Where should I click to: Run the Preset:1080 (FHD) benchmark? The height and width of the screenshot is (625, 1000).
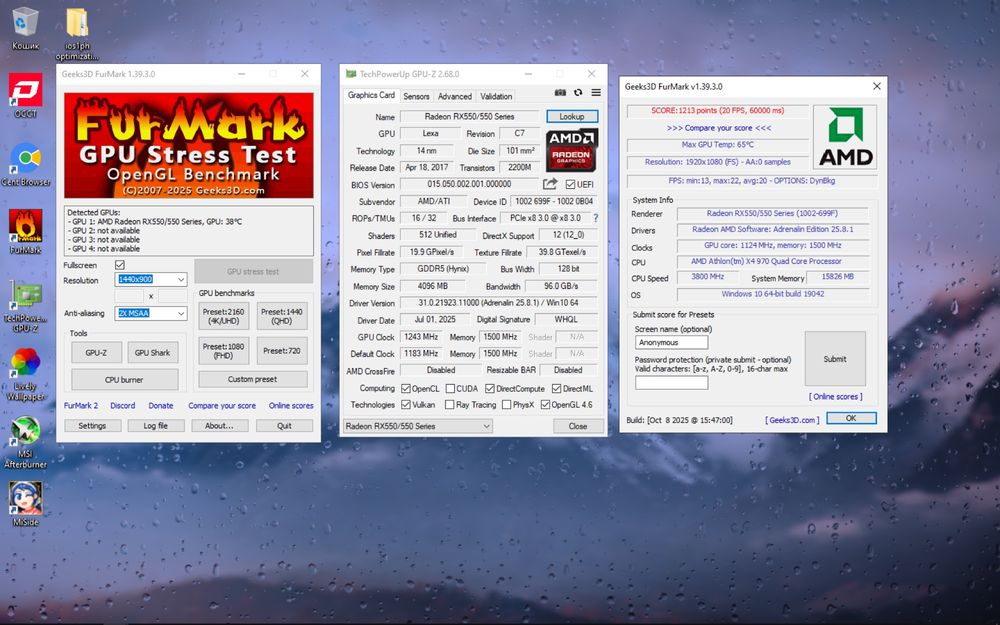tap(224, 351)
